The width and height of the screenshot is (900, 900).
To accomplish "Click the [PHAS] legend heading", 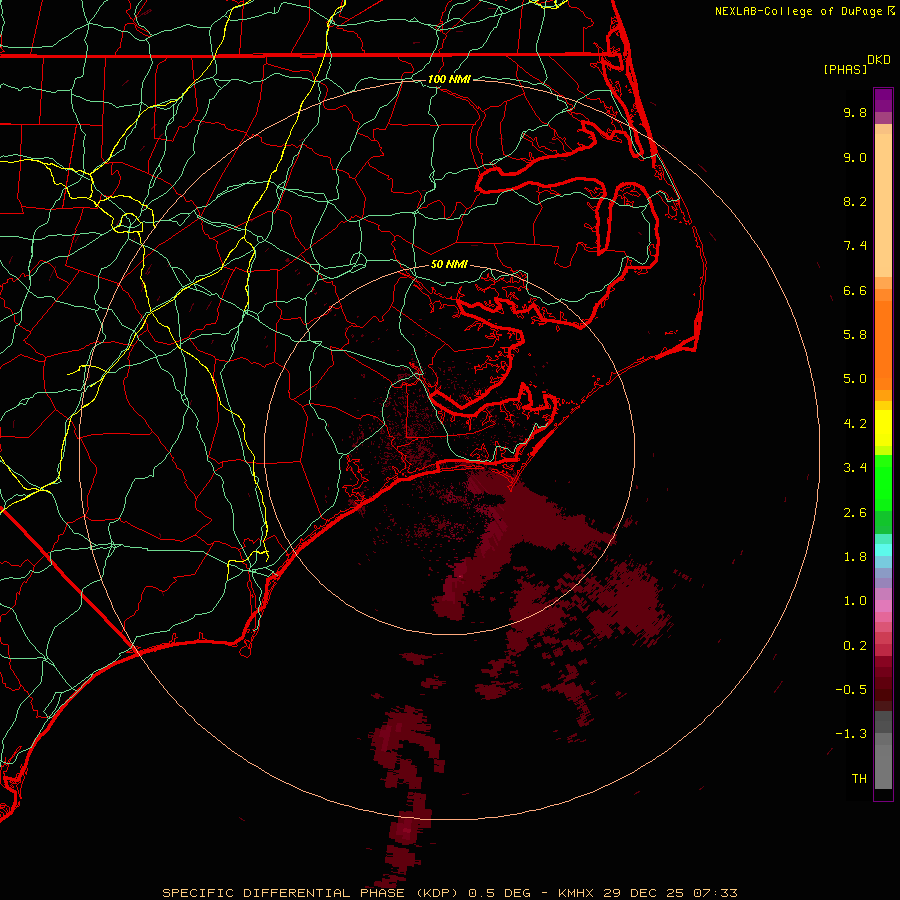I will [845, 69].
